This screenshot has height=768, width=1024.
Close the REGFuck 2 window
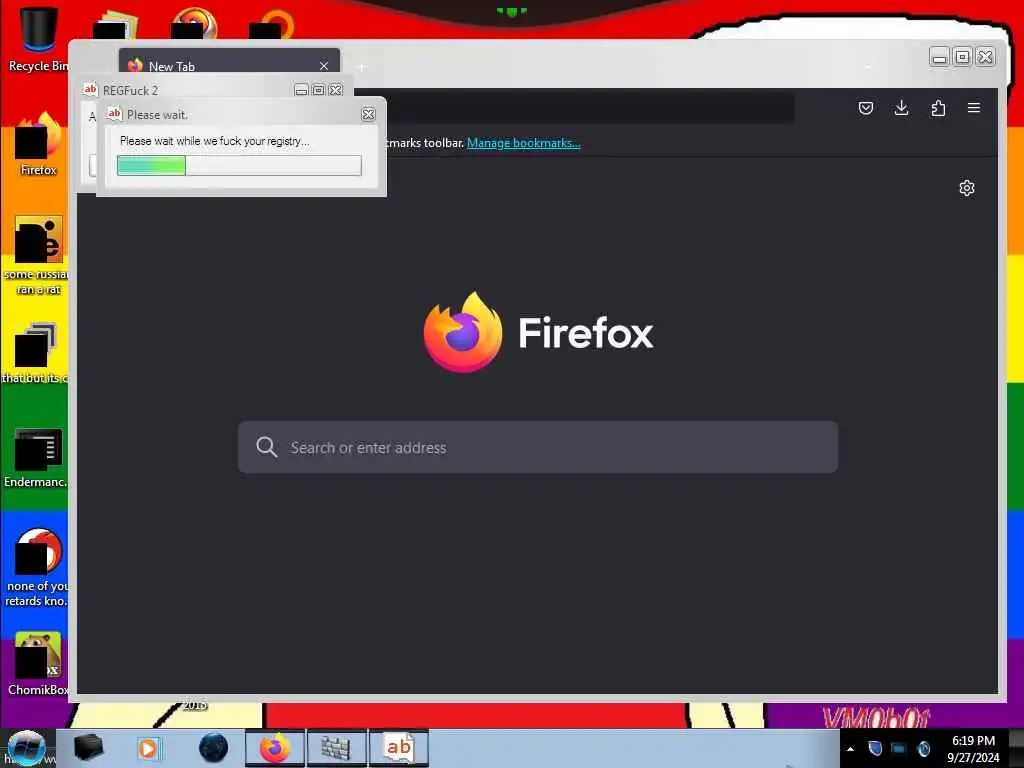click(336, 90)
